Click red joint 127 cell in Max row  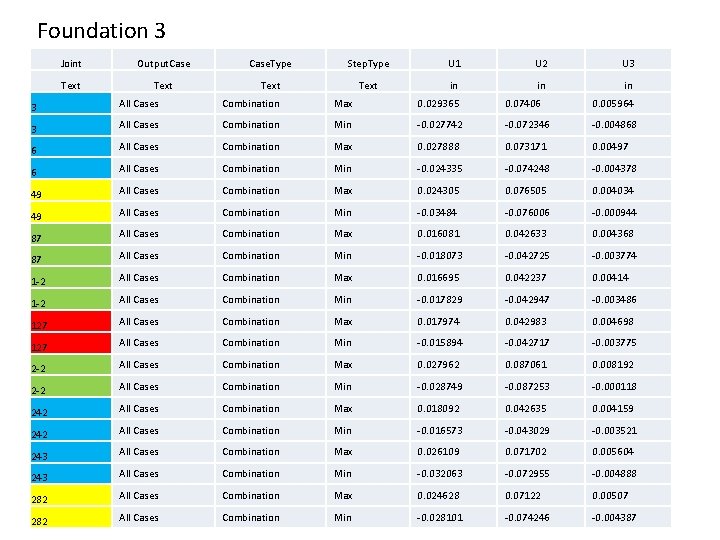click(71, 322)
